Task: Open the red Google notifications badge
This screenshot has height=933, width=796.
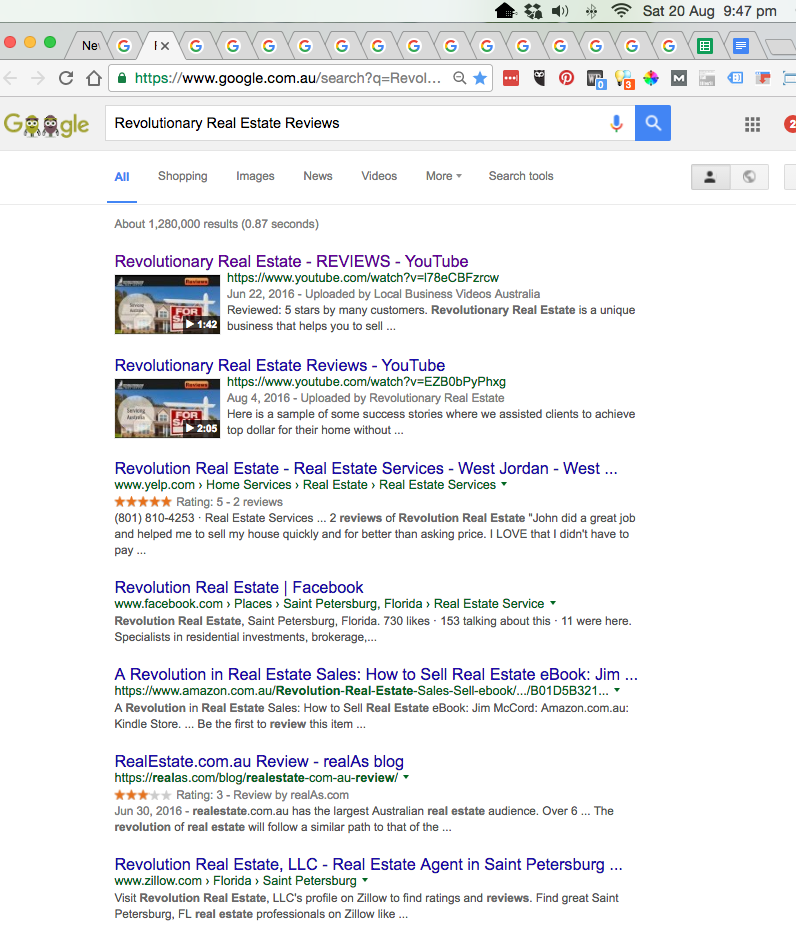Action: point(790,124)
